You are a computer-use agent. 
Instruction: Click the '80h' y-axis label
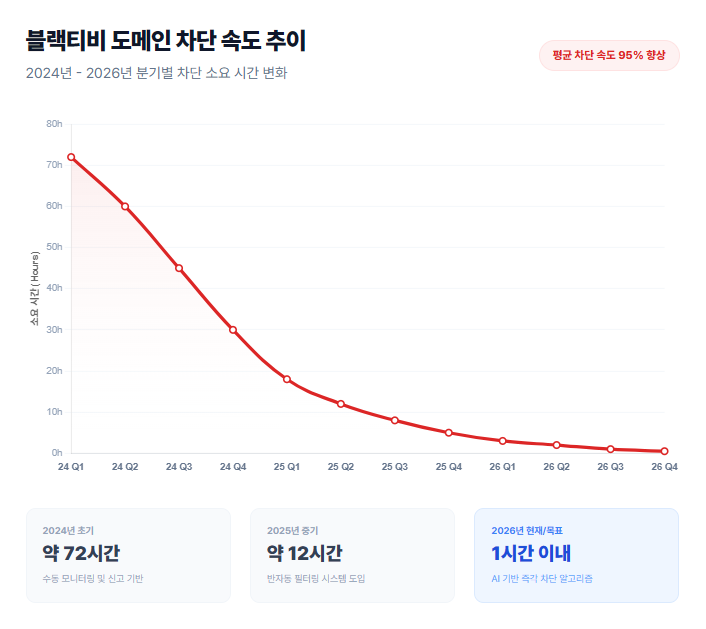[54, 124]
